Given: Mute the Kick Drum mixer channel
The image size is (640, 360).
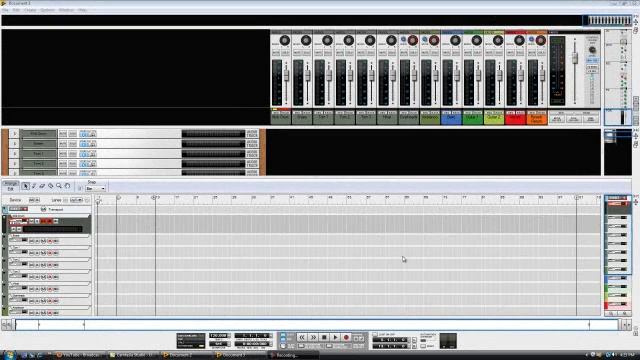Looking at the screenshot, I should pyautogui.click(x=276, y=53).
